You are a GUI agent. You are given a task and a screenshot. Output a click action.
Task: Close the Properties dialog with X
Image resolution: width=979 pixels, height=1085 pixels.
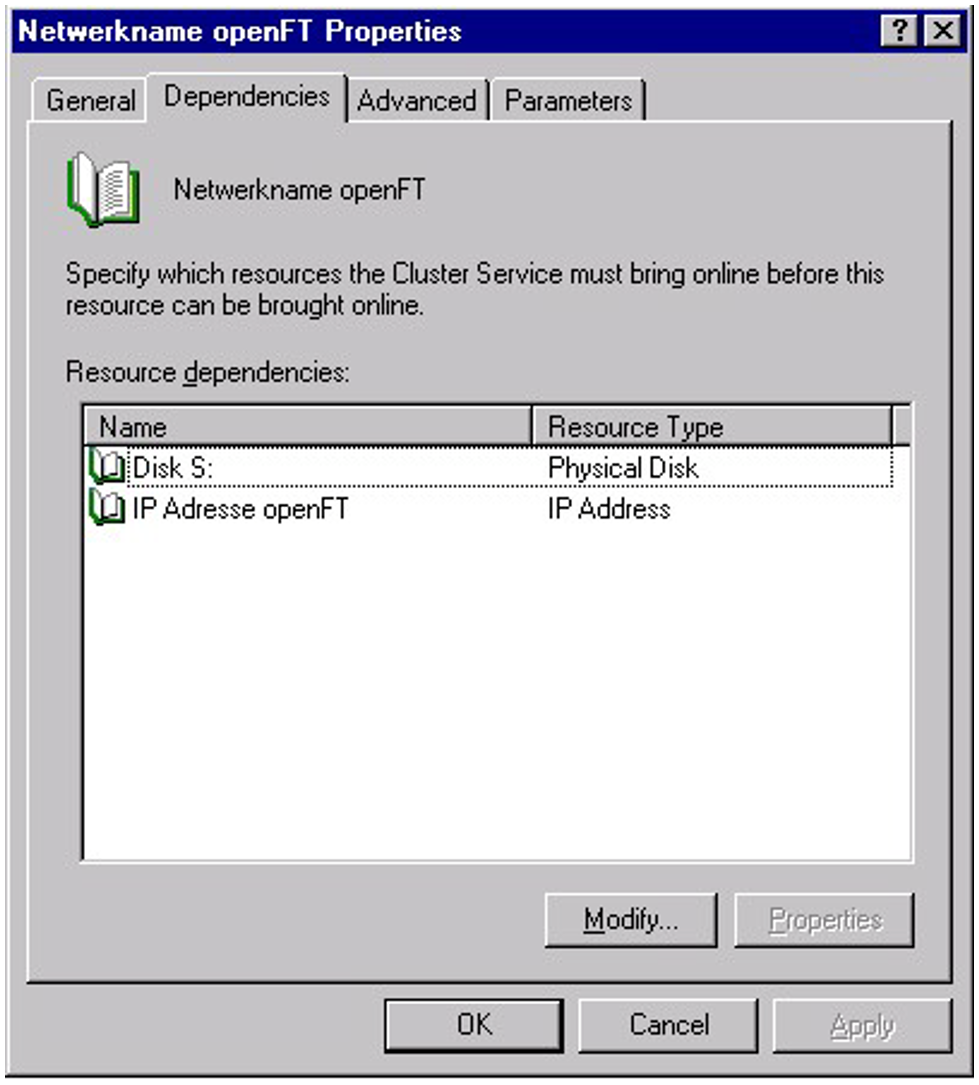tap(941, 32)
